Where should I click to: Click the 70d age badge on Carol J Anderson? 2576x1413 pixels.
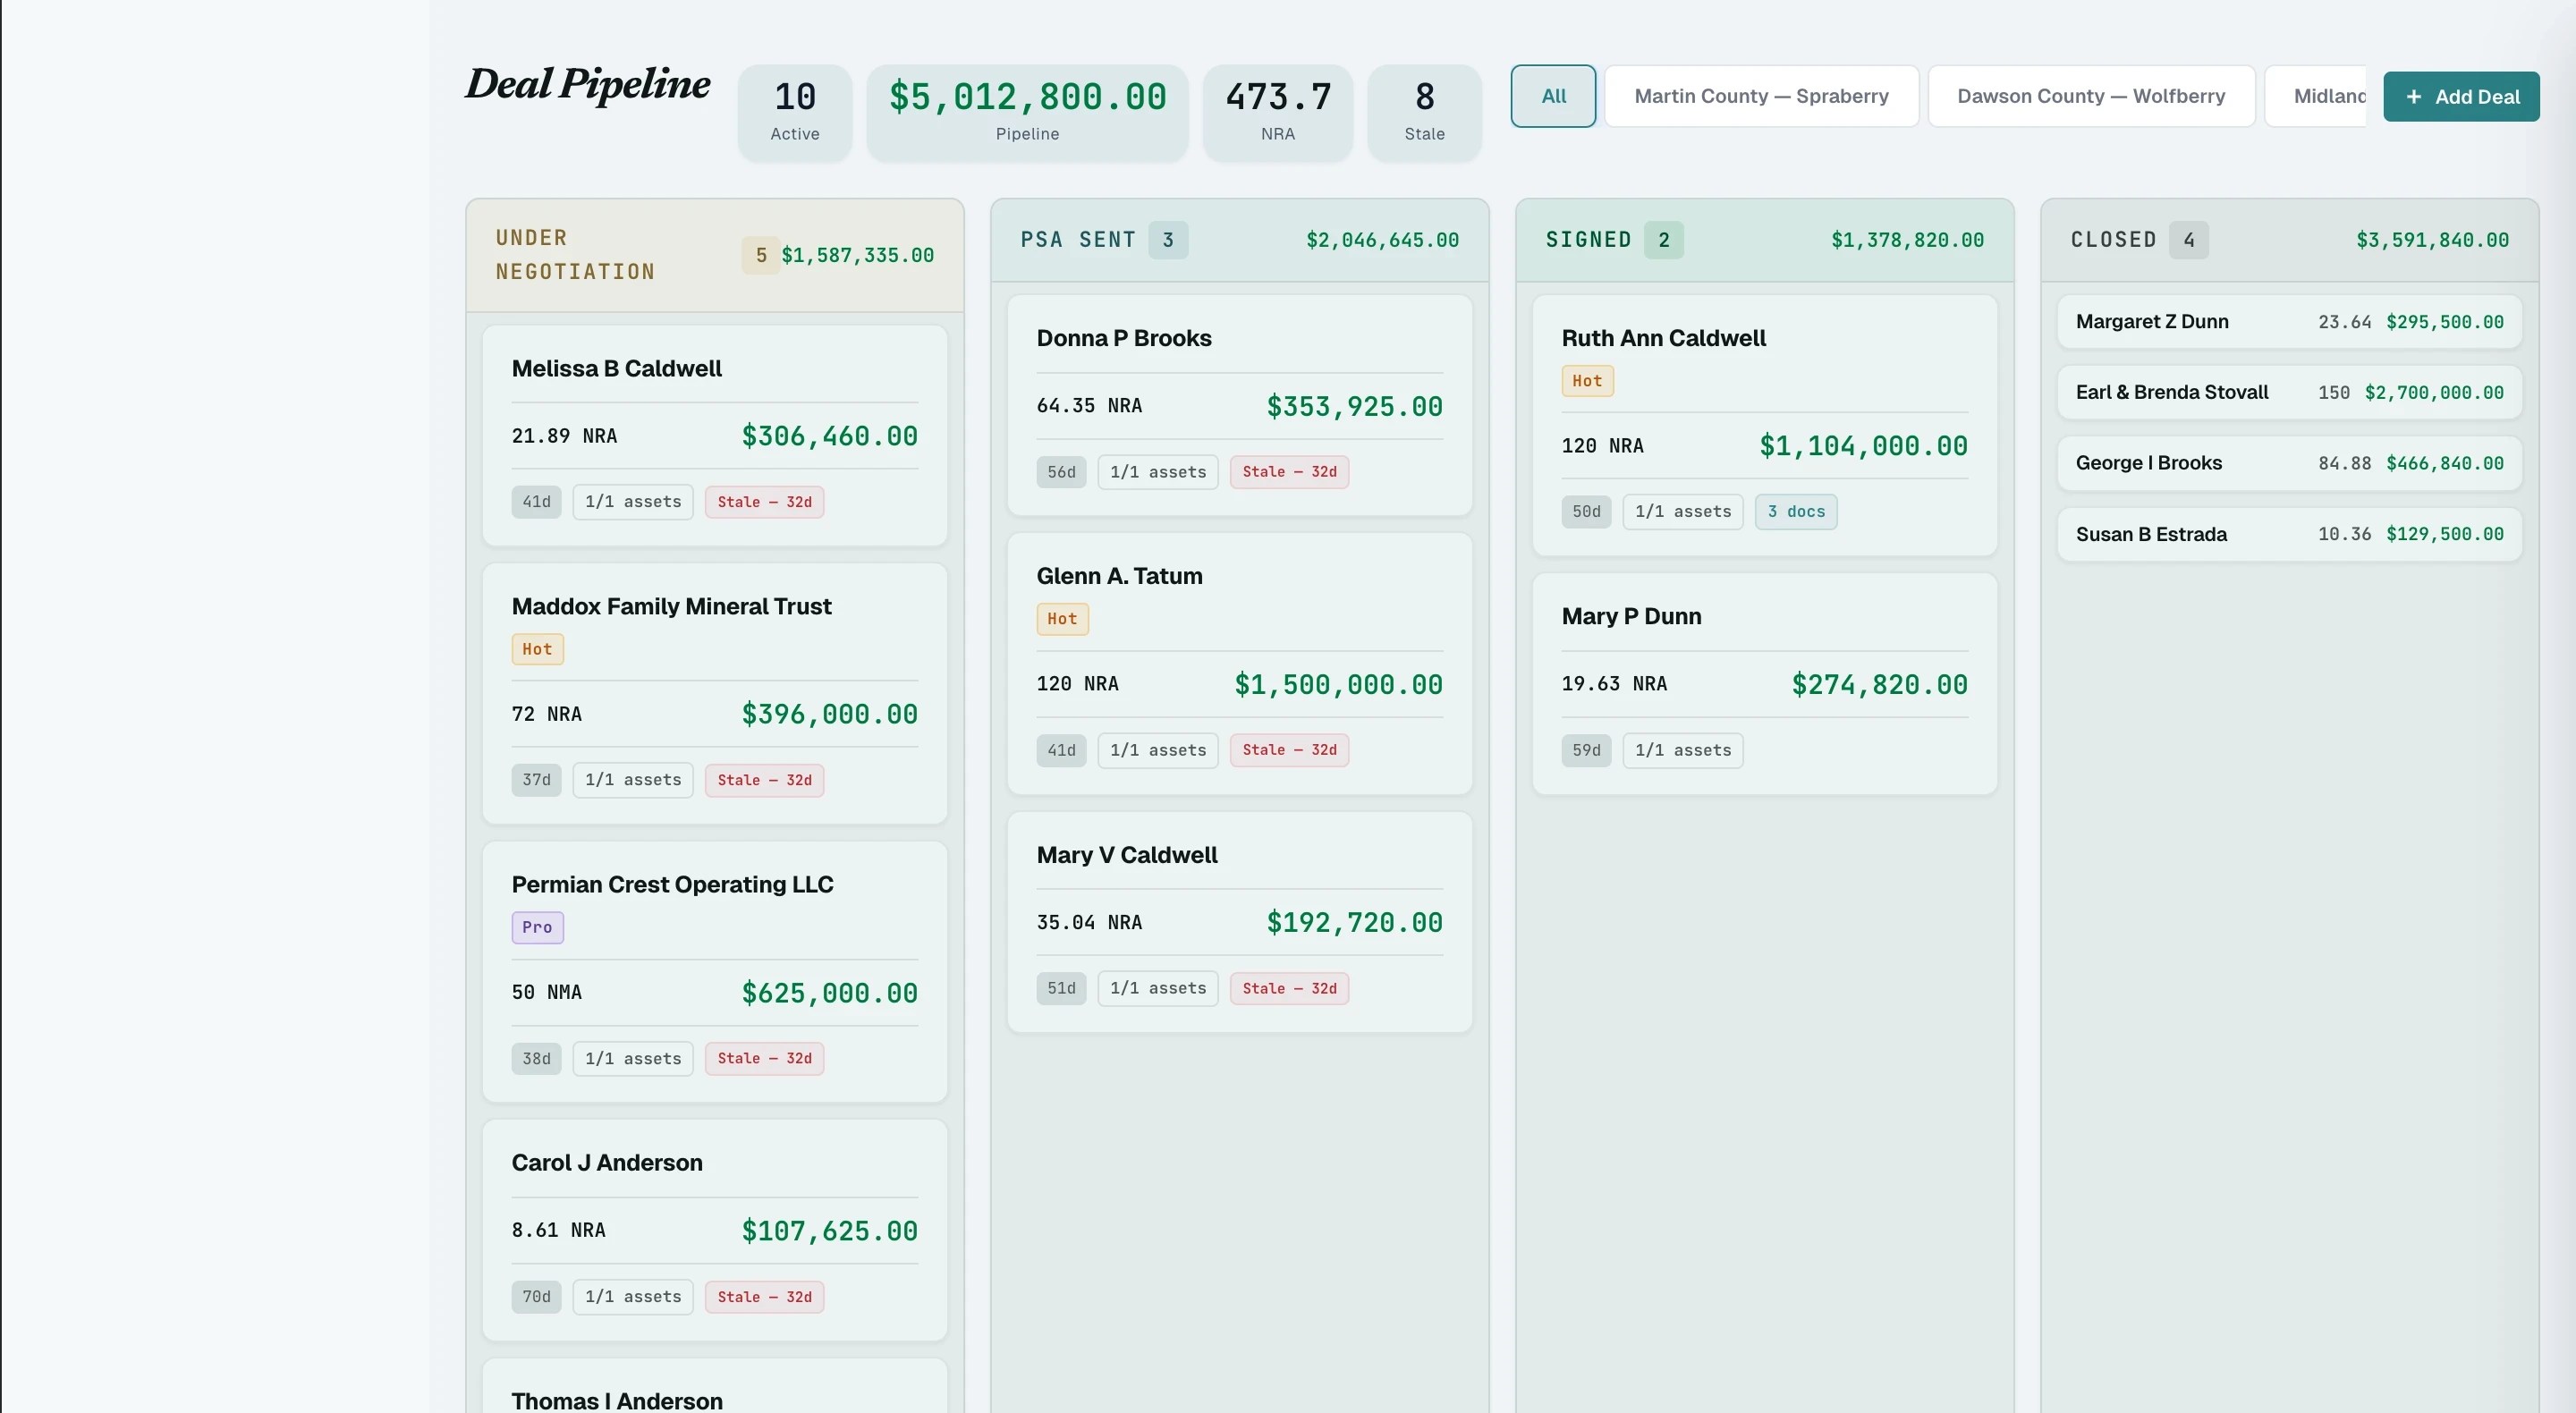tap(536, 1297)
